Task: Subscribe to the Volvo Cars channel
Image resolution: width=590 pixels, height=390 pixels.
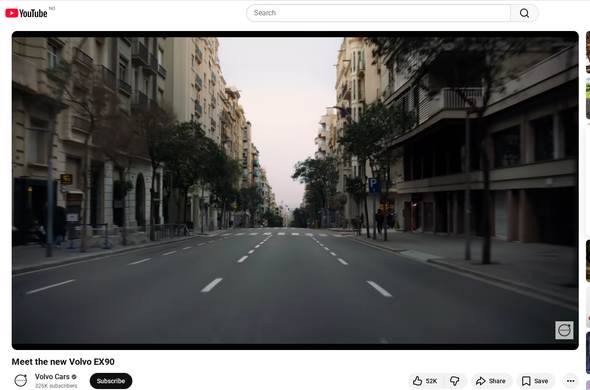Action: 111,381
